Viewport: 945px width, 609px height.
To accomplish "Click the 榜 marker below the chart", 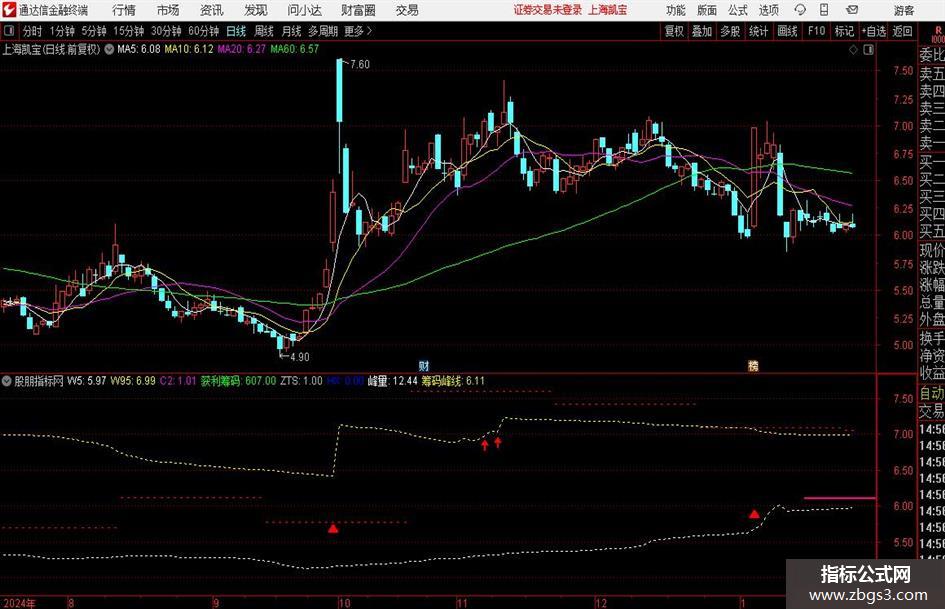I will tap(753, 365).
